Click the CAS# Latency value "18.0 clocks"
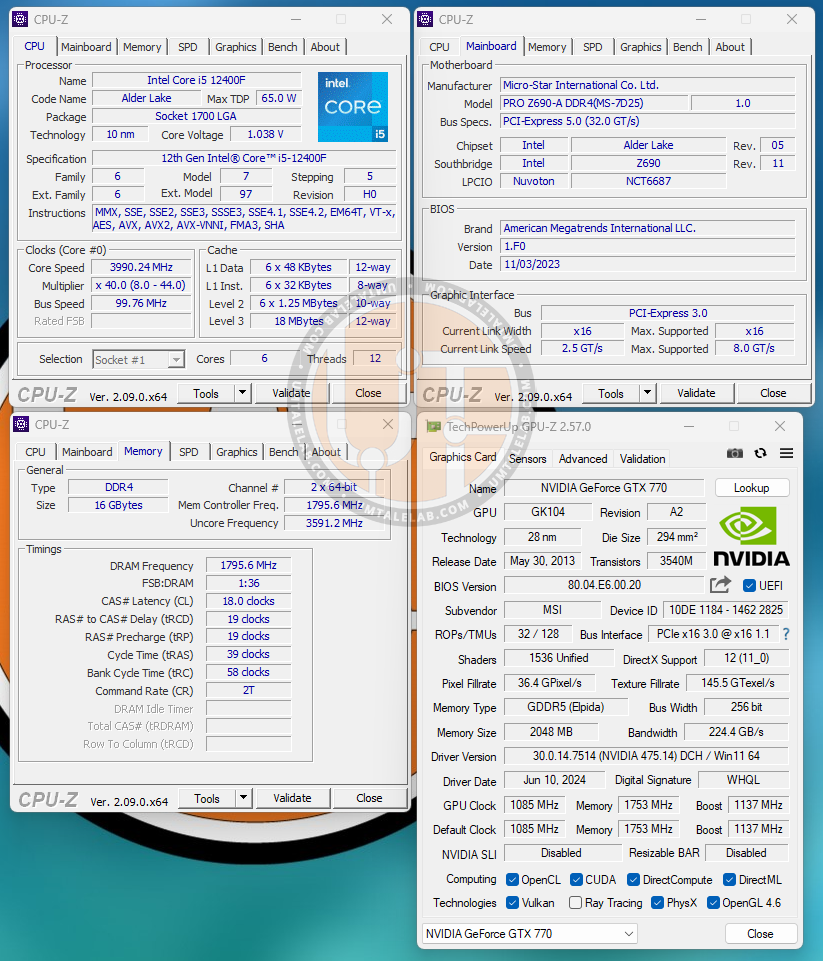This screenshot has height=961, width=823. tap(248, 601)
